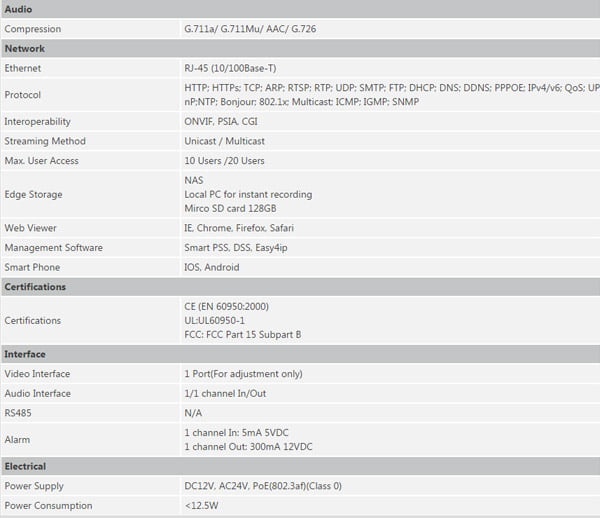The image size is (600, 518).
Task: Select the FCC Part 15 Subpart B line
Action: 243,334
